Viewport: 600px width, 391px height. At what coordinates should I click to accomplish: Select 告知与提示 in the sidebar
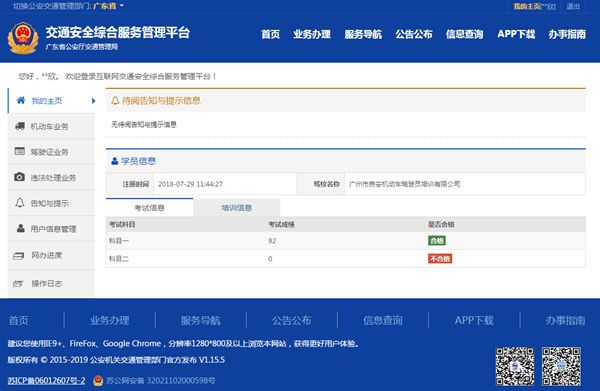pos(51,203)
